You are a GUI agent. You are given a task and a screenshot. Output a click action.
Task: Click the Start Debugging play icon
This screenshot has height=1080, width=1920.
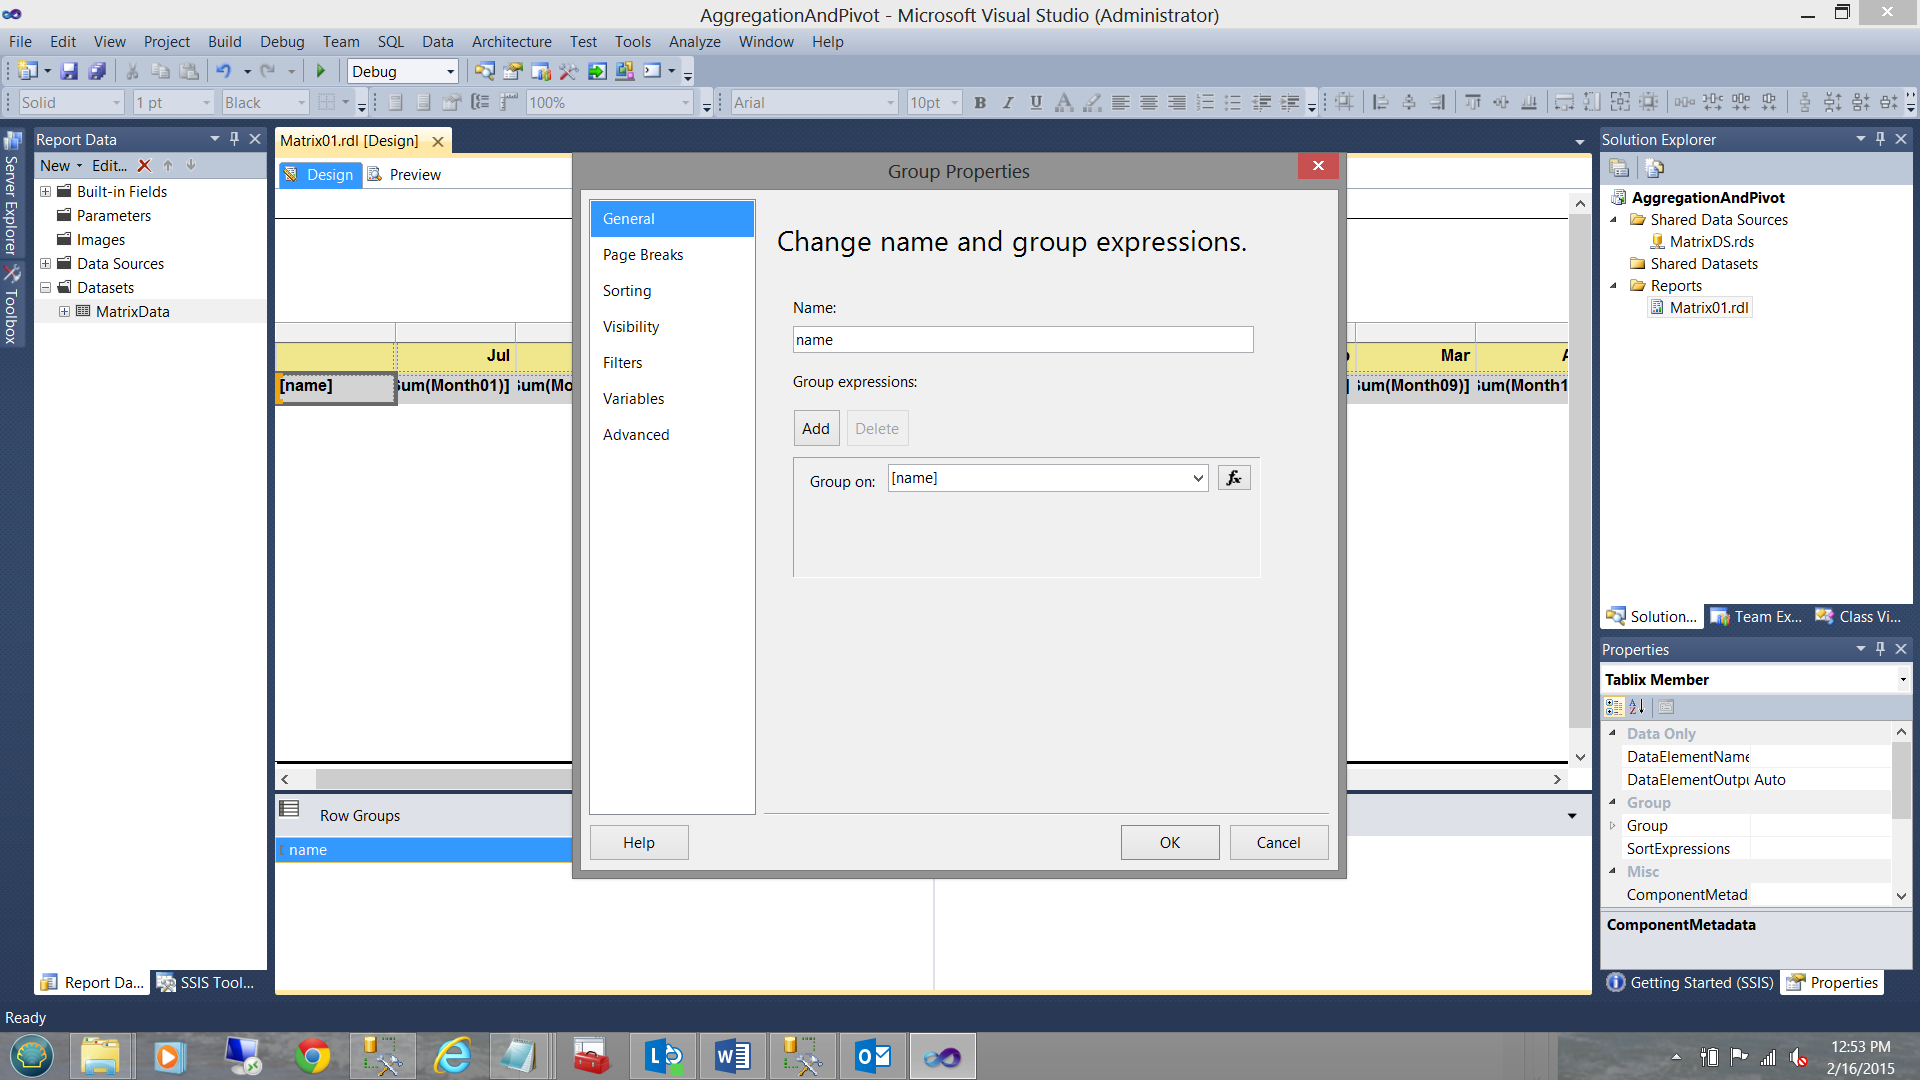pos(321,71)
